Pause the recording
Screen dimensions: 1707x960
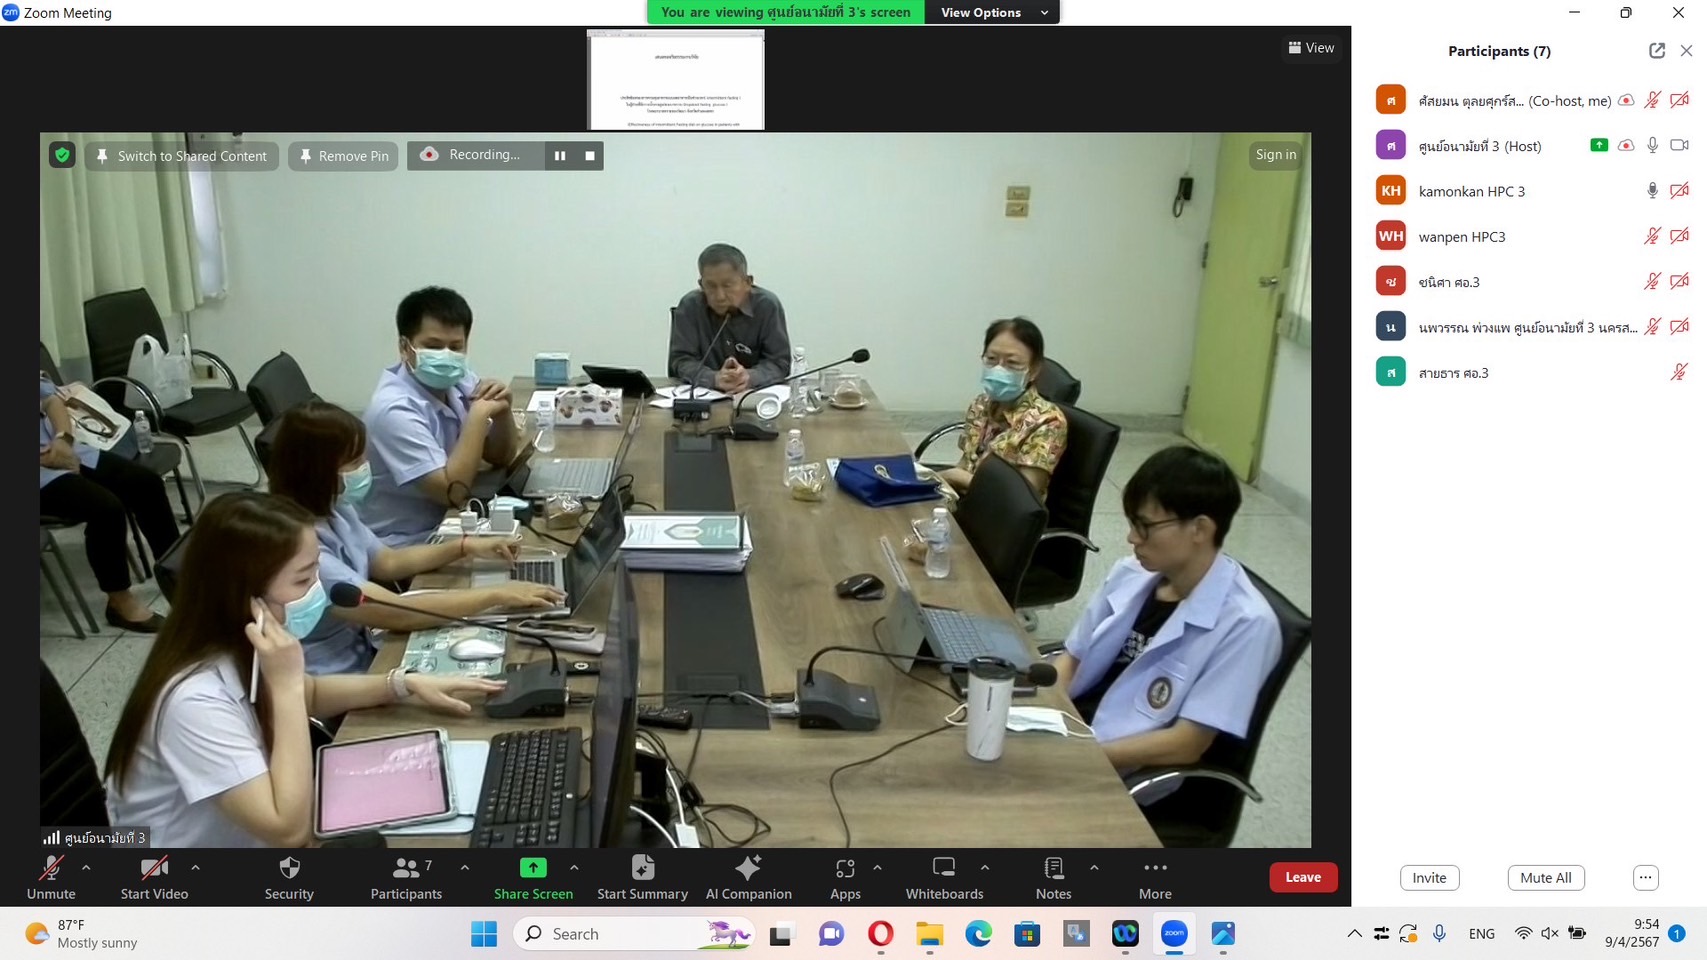pyautogui.click(x=560, y=156)
